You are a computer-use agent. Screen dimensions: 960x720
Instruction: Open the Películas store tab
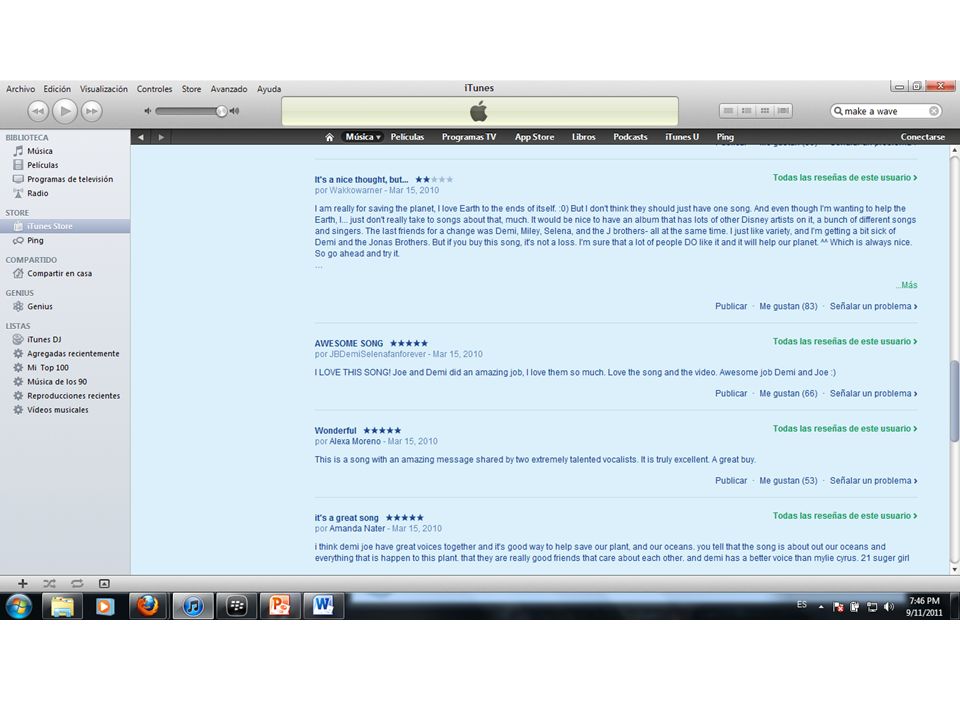[407, 137]
